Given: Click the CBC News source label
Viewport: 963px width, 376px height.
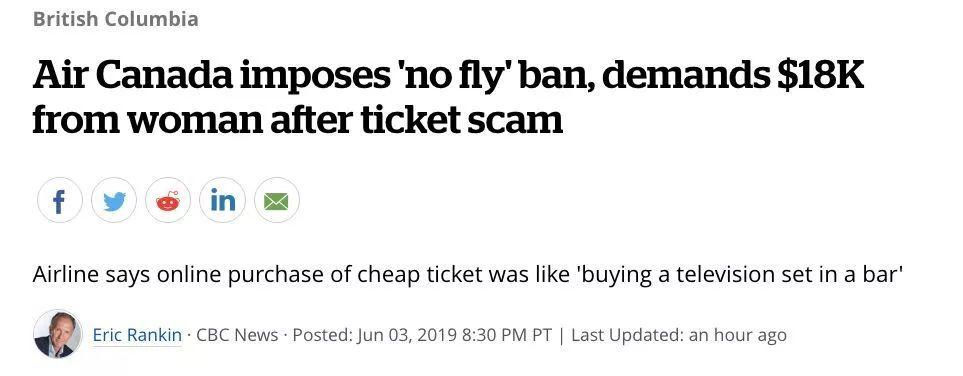Looking at the screenshot, I should coord(236,335).
